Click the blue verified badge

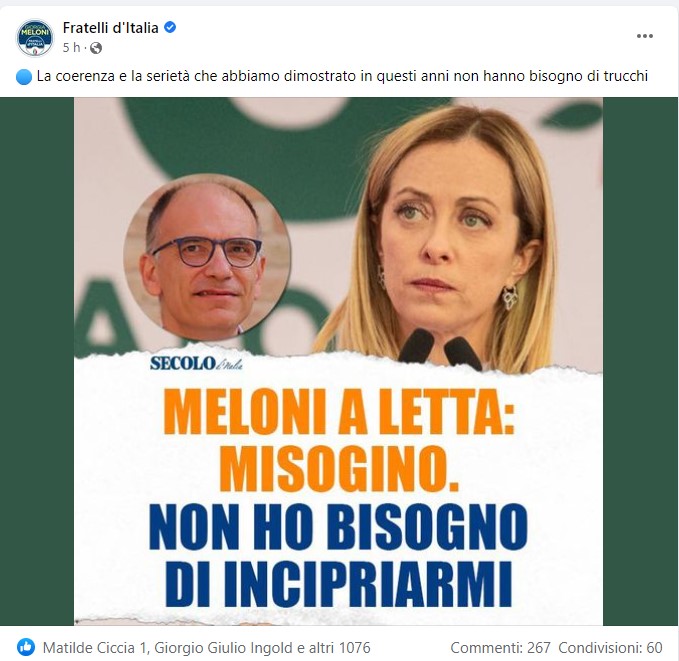pyautogui.click(x=170, y=28)
